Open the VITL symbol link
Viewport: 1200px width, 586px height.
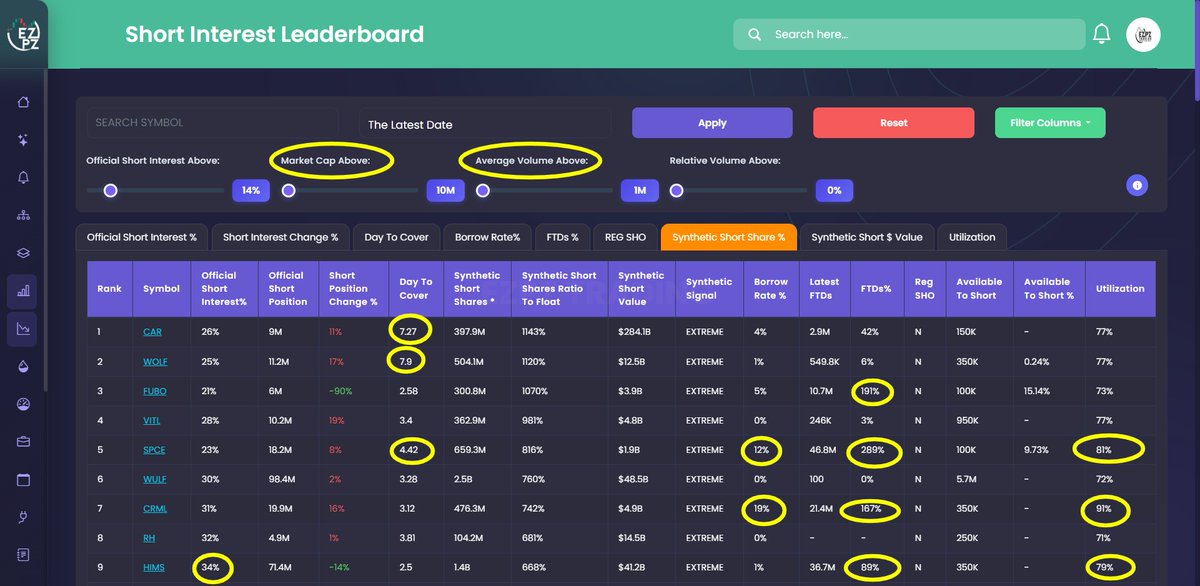click(x=152, y=420)
